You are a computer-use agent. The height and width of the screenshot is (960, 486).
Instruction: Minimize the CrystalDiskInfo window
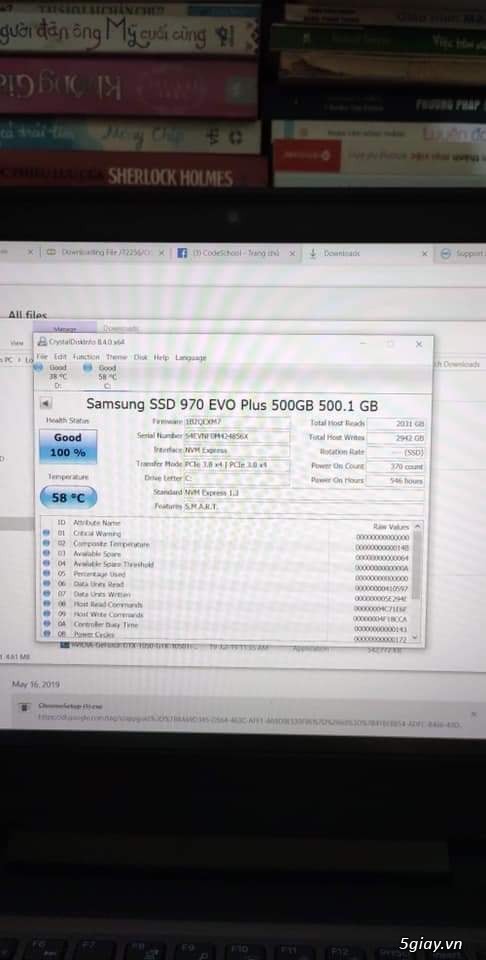tap(362, 343)
